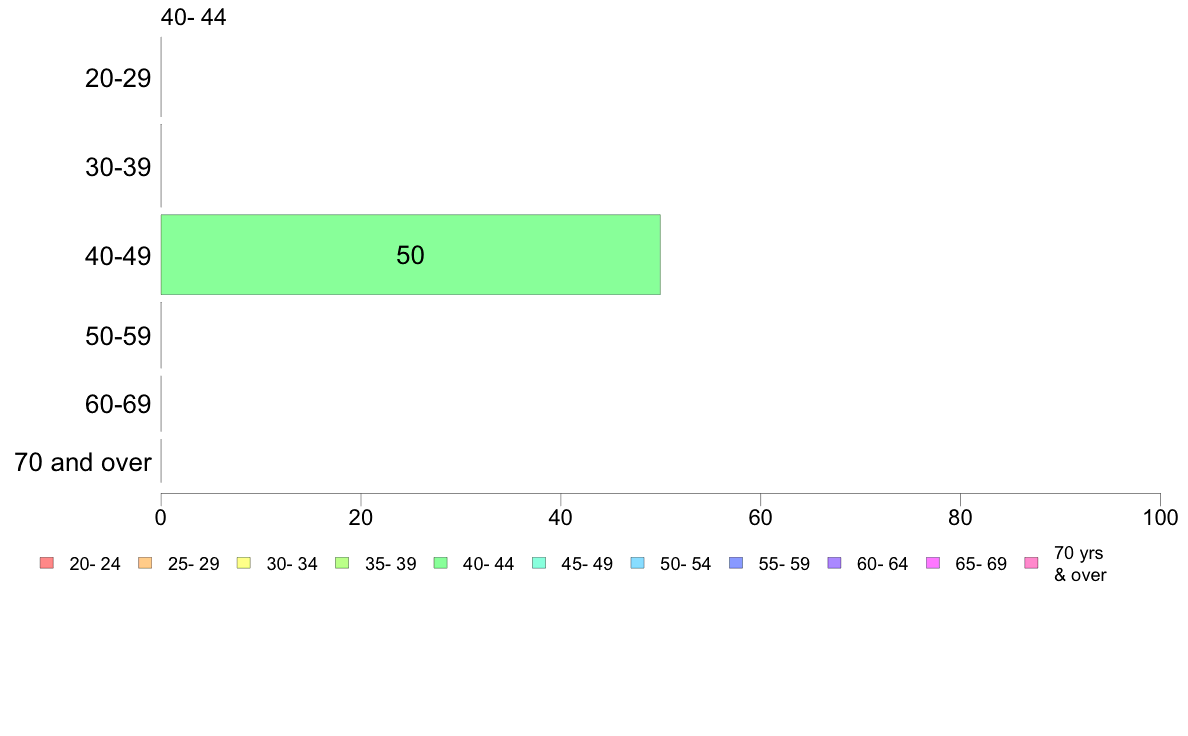Click the blue 55-59 legend swatch
Image resolution: width=1188 pixels, height=736 pixels.
(x=736, y=562)
